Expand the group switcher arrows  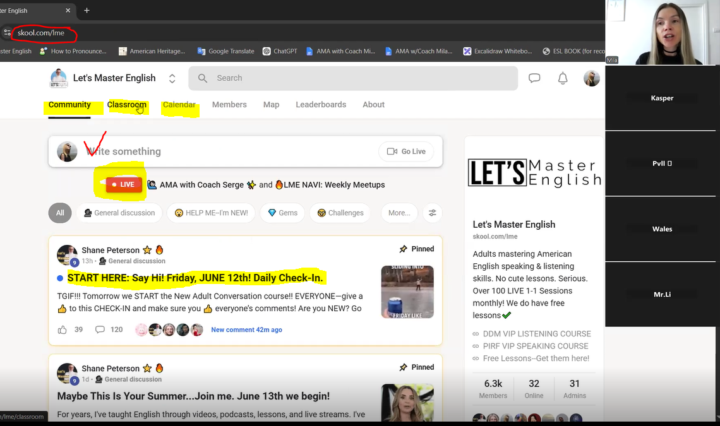pyautogui.click(x=172, y=78)
